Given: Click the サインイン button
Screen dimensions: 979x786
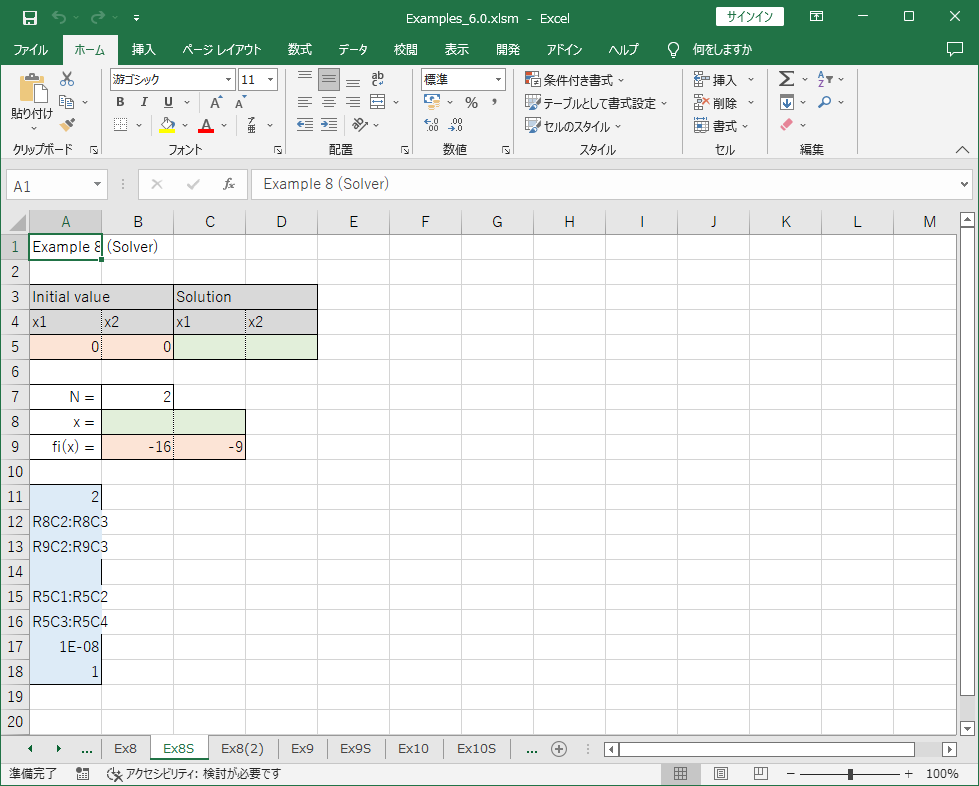Looking at the screenshot, I should (750, 17).
